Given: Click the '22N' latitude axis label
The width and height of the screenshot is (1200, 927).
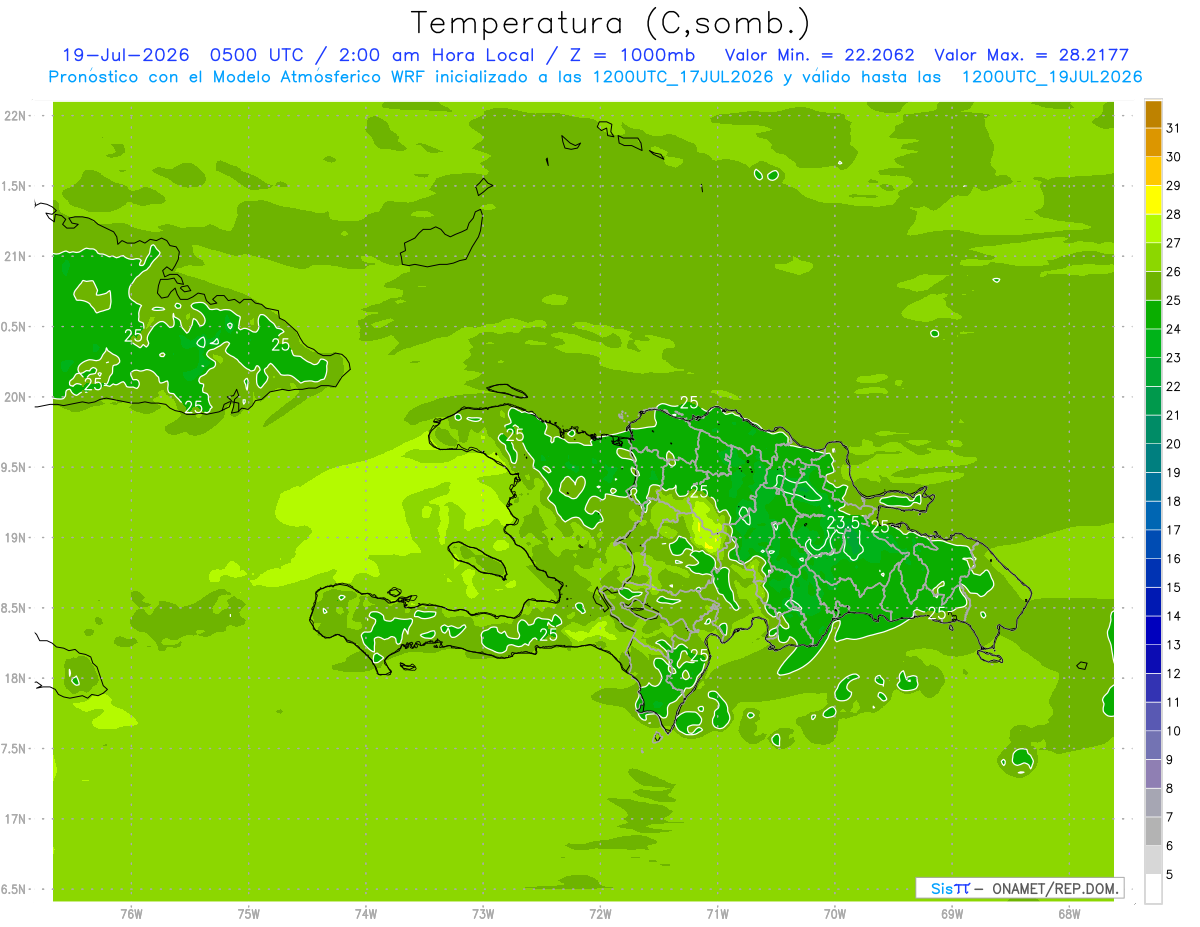Looking at the screenshot, I should [16, 116].
